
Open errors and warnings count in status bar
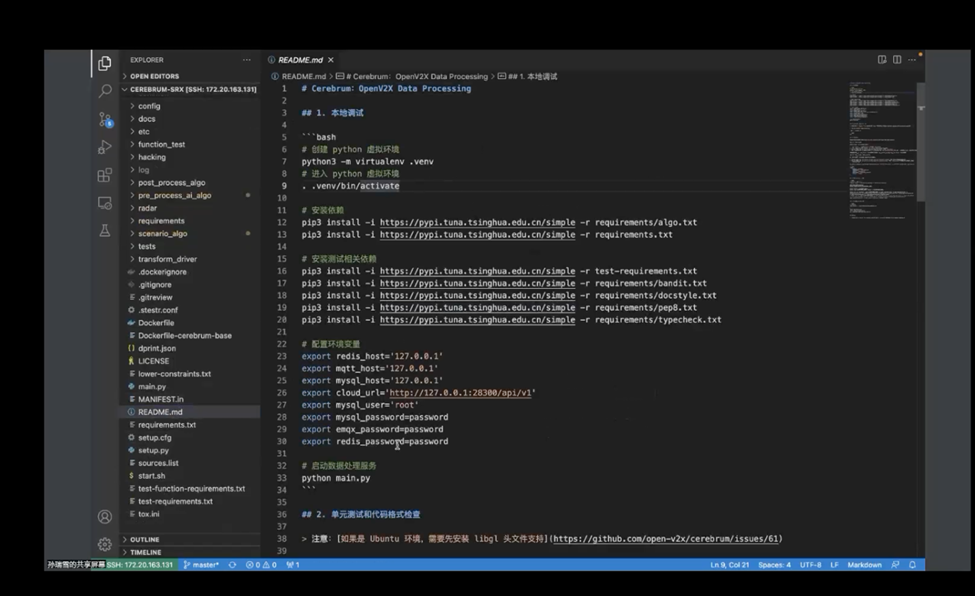[x=261, y=565]
